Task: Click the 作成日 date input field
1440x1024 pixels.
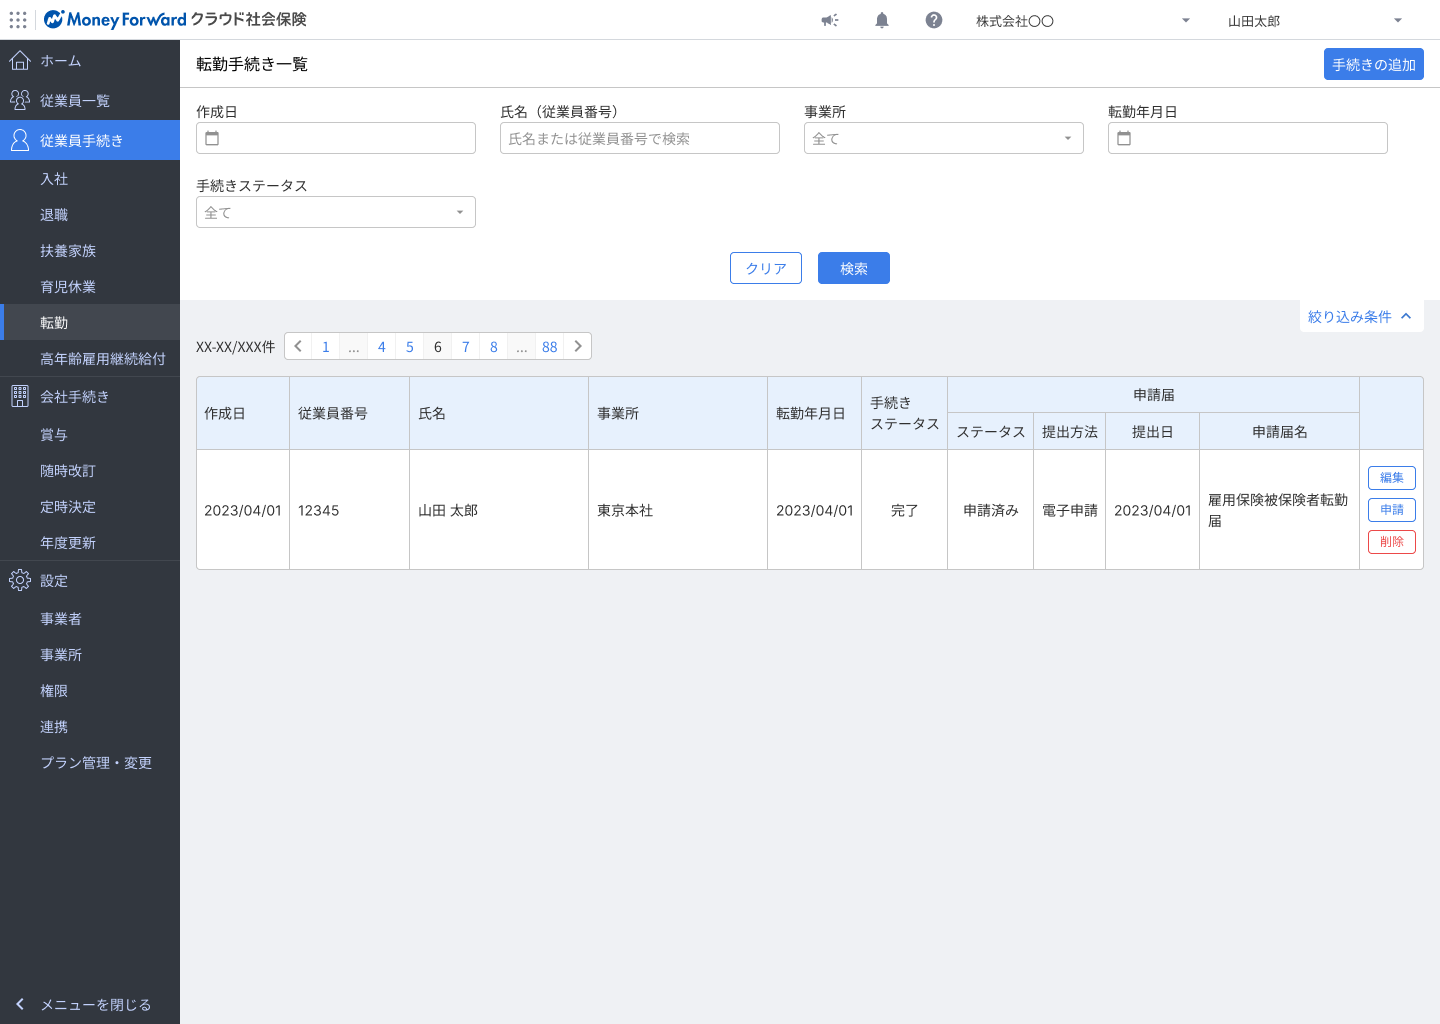Action: tap(336, 138)
